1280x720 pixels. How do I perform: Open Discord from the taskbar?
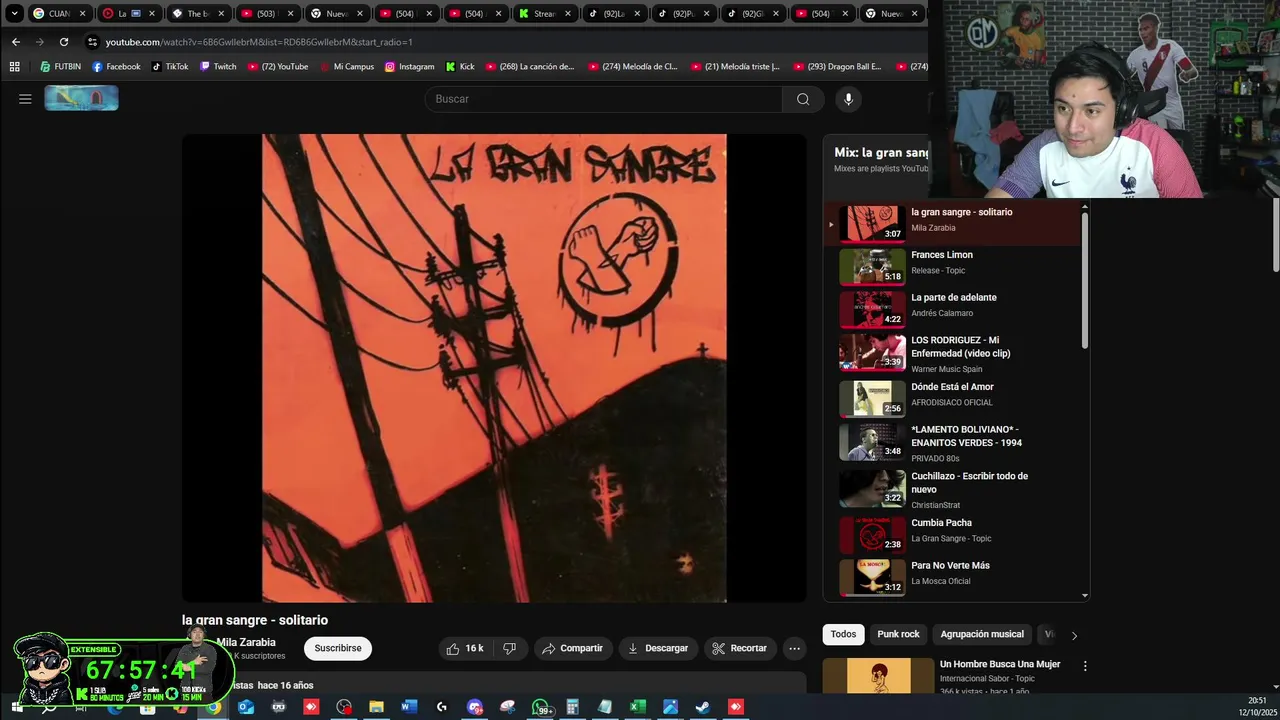pos(474,707)
